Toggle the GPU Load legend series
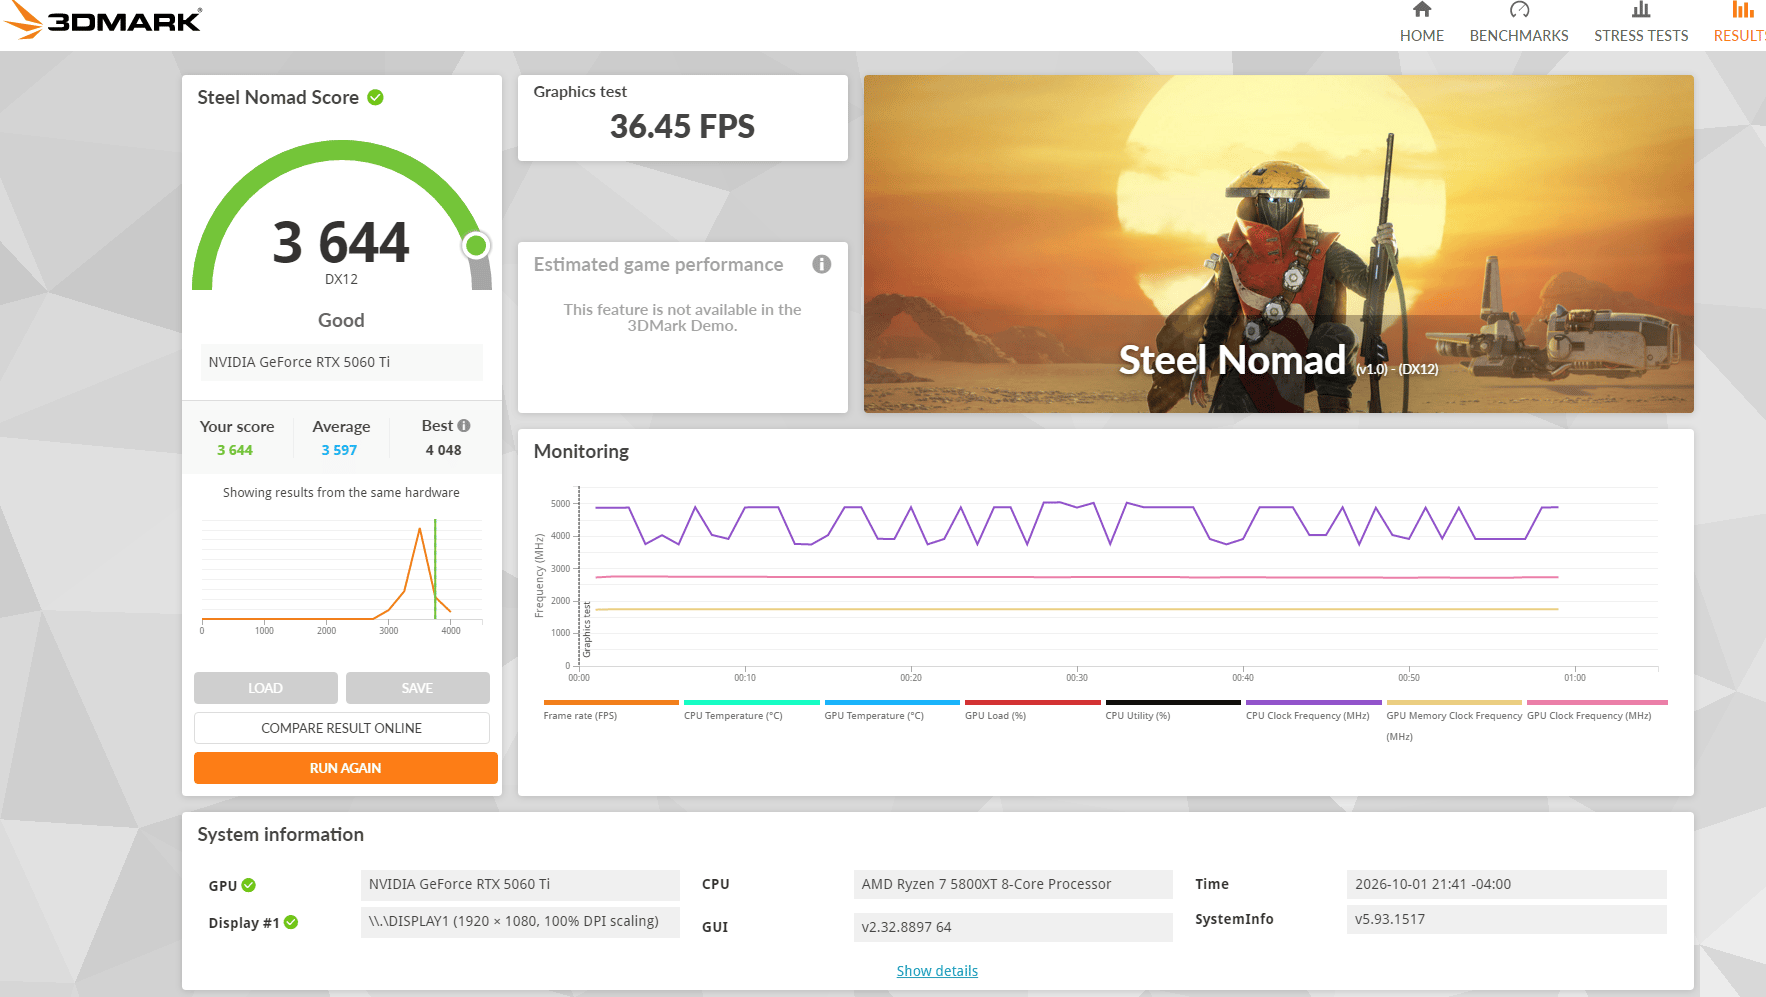1766x997 pixels. click(1032, 710)
